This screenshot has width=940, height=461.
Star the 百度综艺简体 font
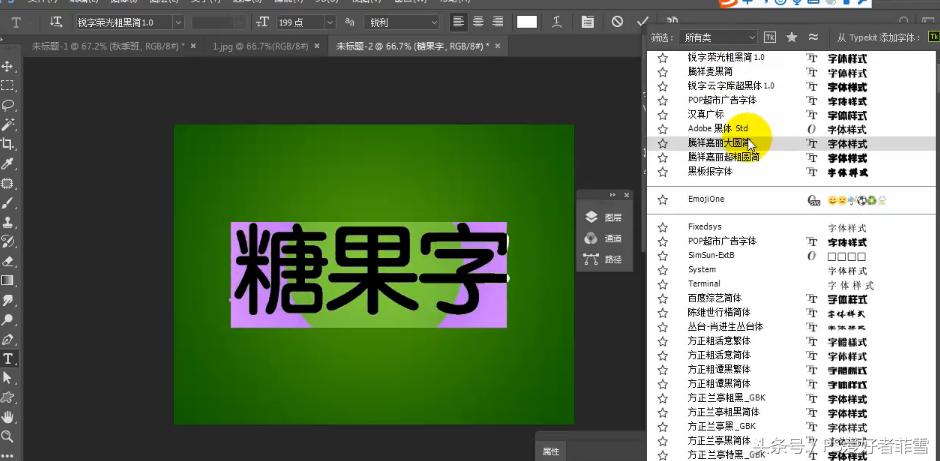pos(662,299)
